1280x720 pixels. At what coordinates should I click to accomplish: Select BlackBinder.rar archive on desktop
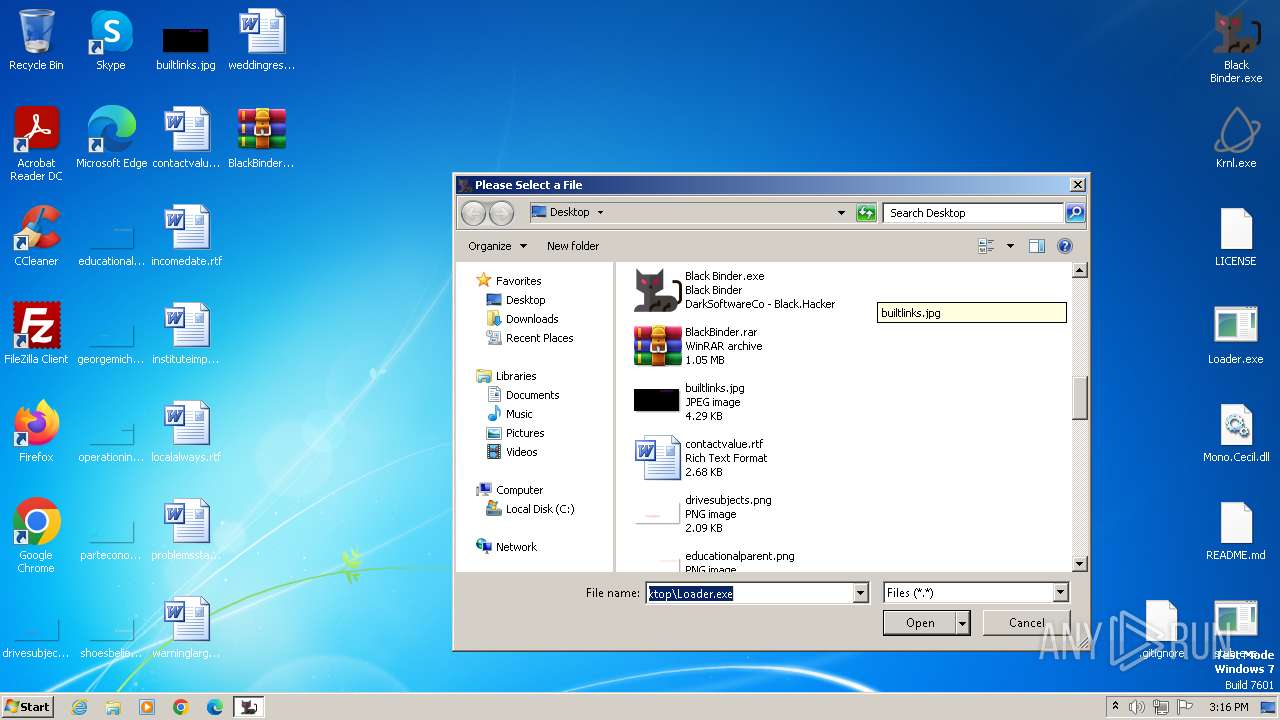[261, 138]
